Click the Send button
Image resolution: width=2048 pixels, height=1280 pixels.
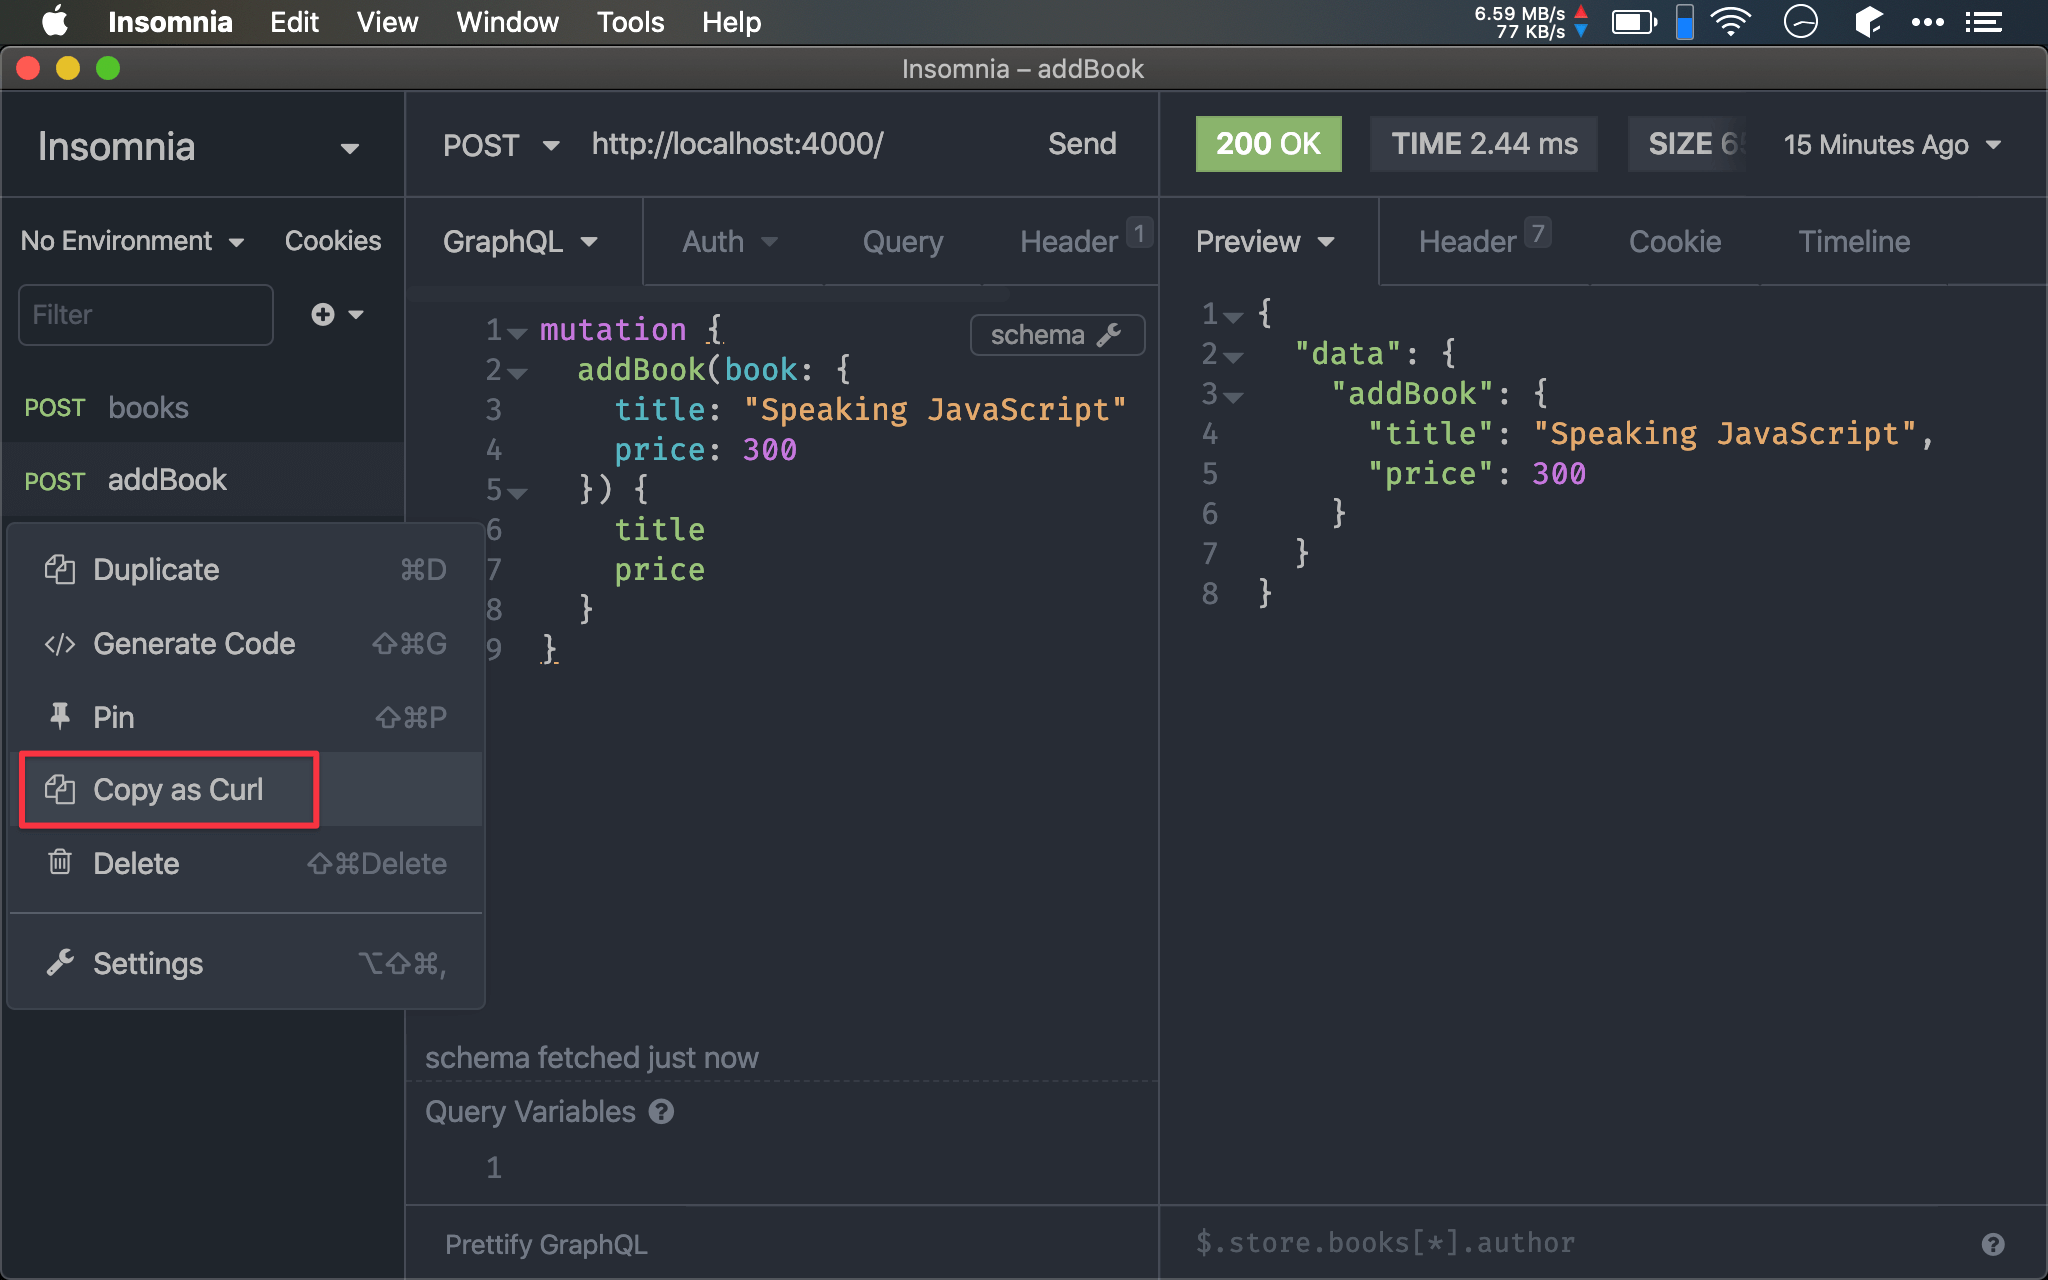pos(1082,144)
